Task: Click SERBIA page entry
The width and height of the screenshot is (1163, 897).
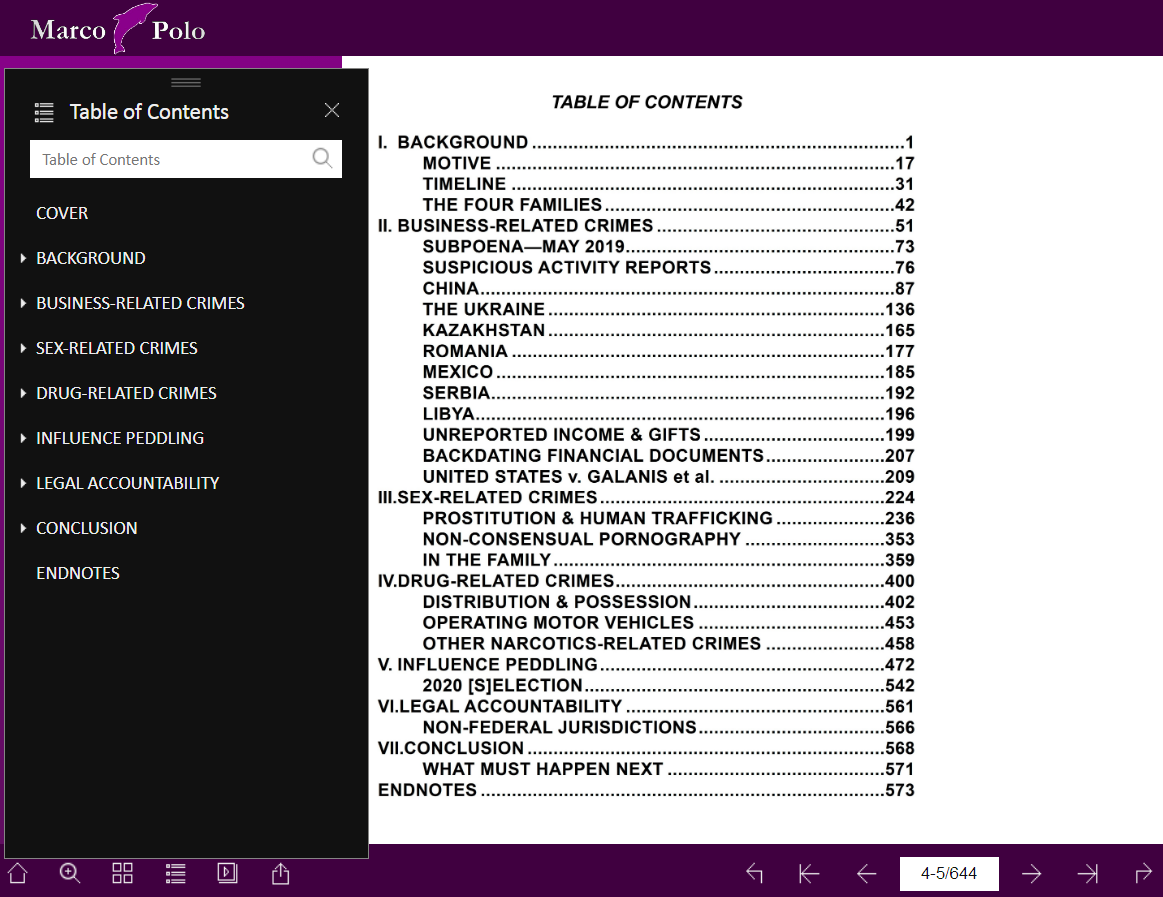Action: coord(668,392)
